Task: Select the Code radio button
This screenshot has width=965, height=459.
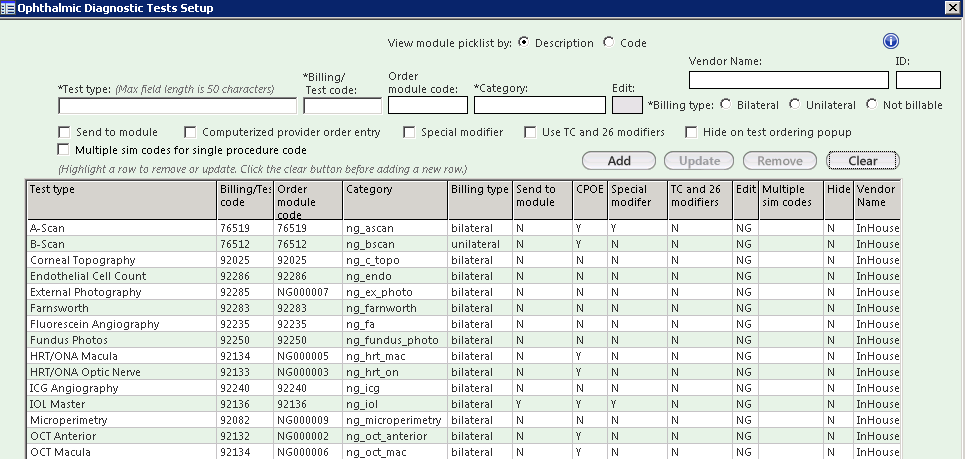Action: (609, 42)
